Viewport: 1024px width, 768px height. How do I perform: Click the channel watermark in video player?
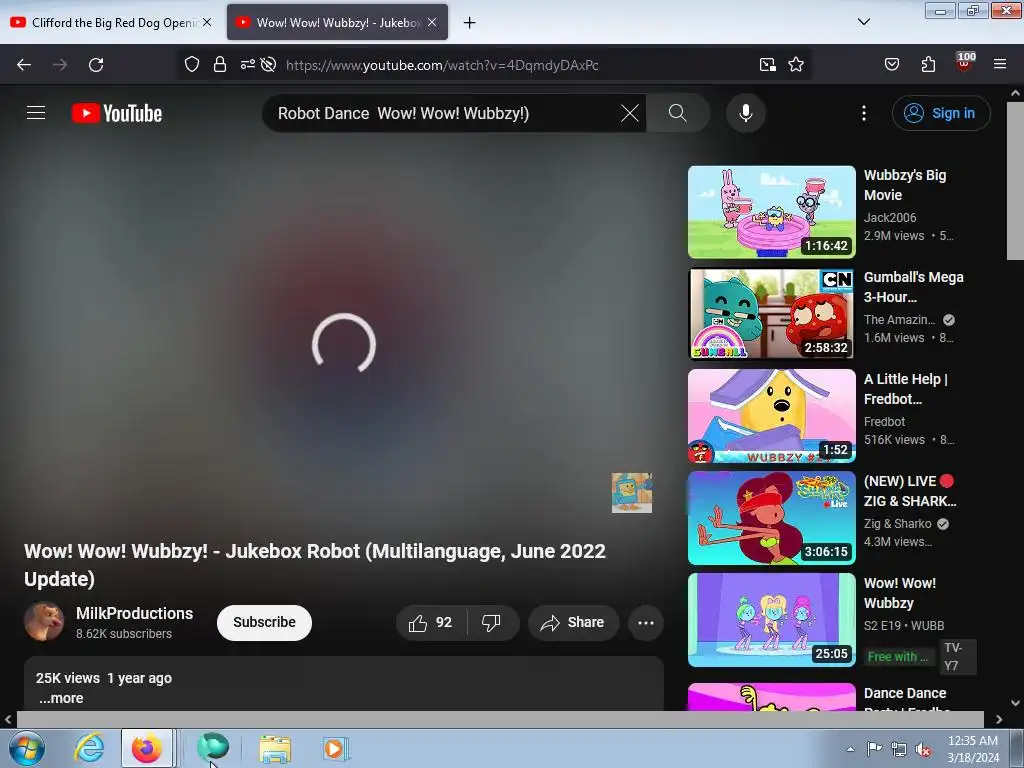632,493
